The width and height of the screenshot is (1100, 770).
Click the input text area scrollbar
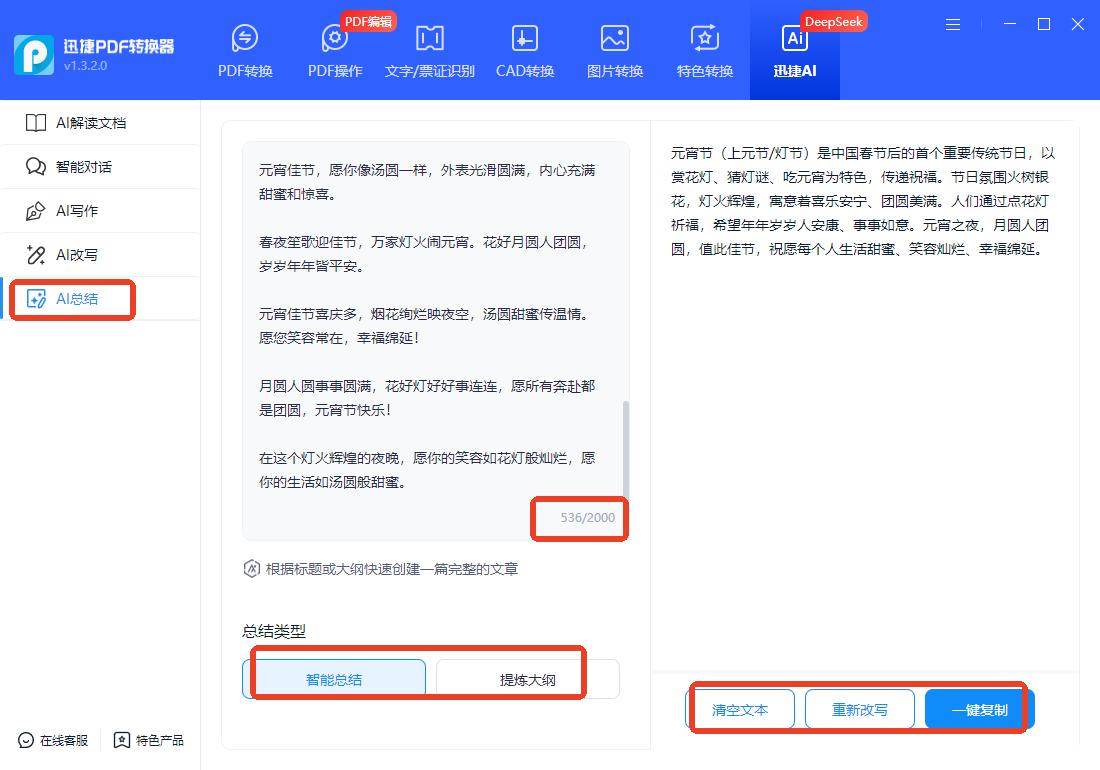(x=626, y=450)
